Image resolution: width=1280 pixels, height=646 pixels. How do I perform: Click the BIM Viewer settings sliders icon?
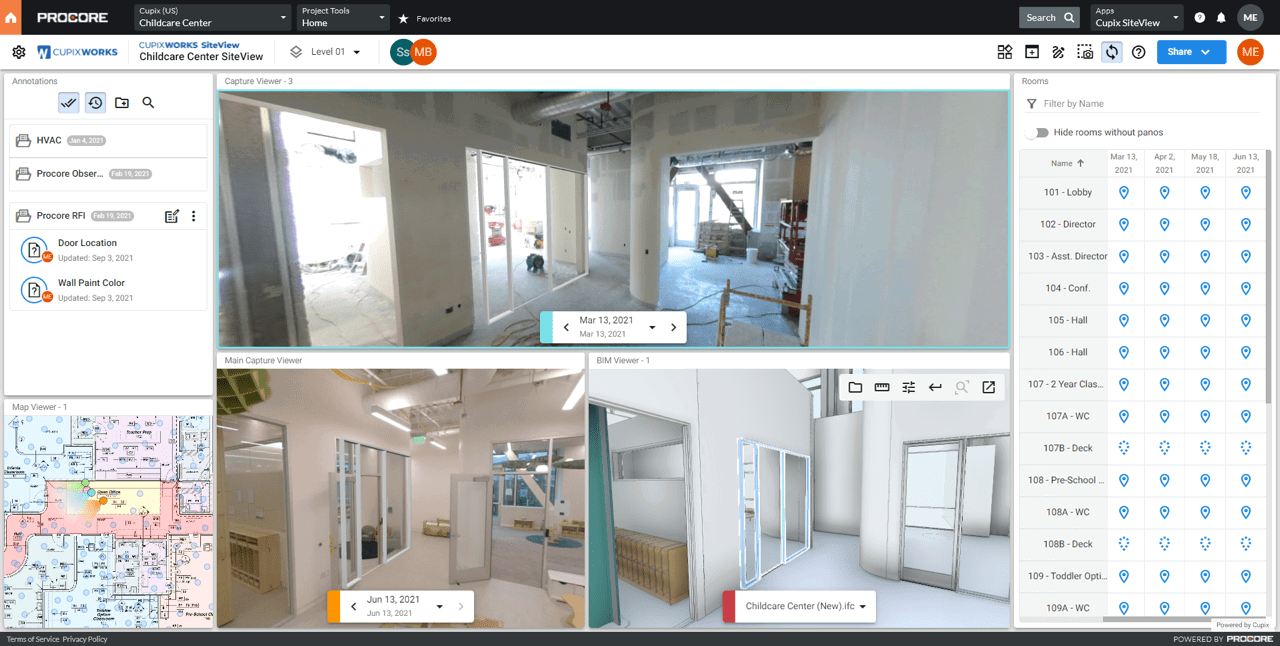908,387
